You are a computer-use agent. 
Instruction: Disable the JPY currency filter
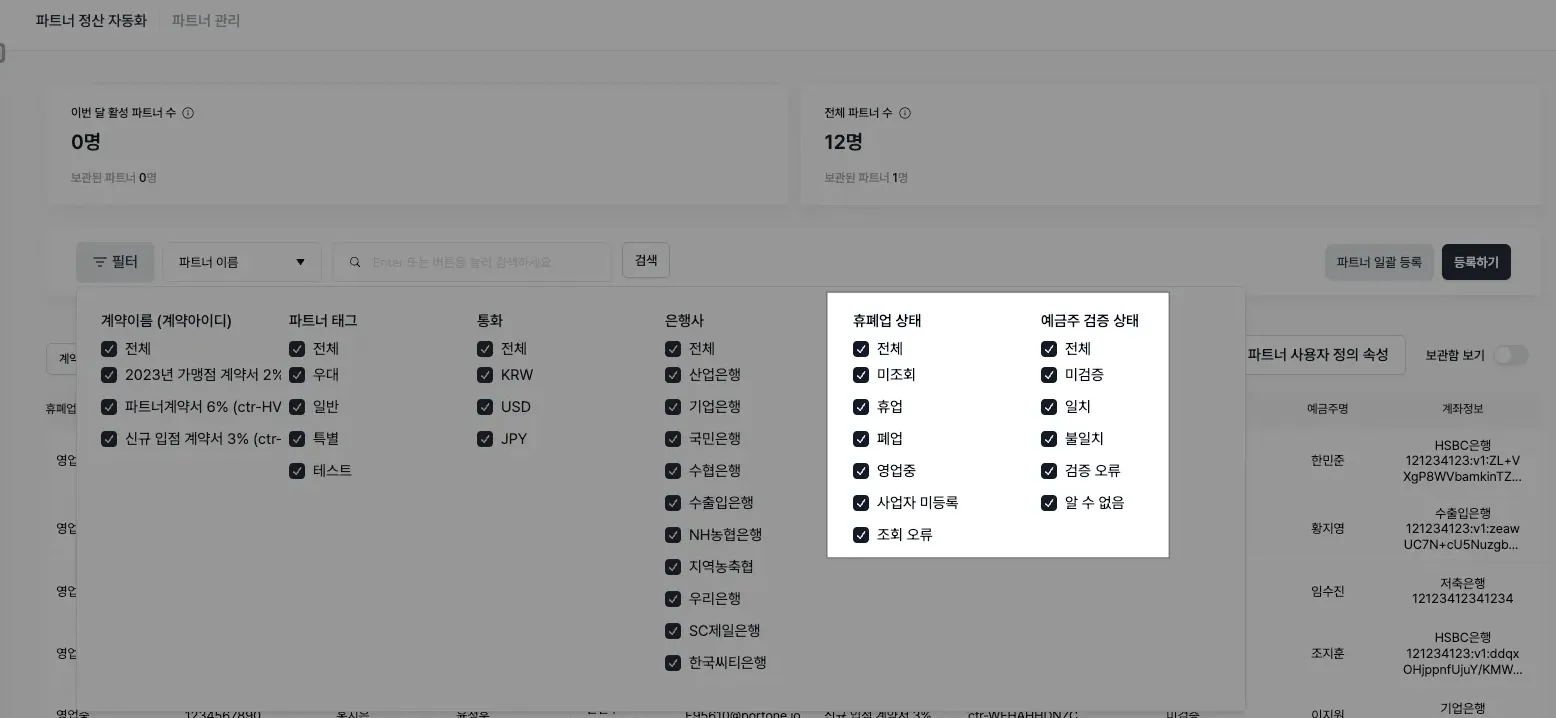485,438
